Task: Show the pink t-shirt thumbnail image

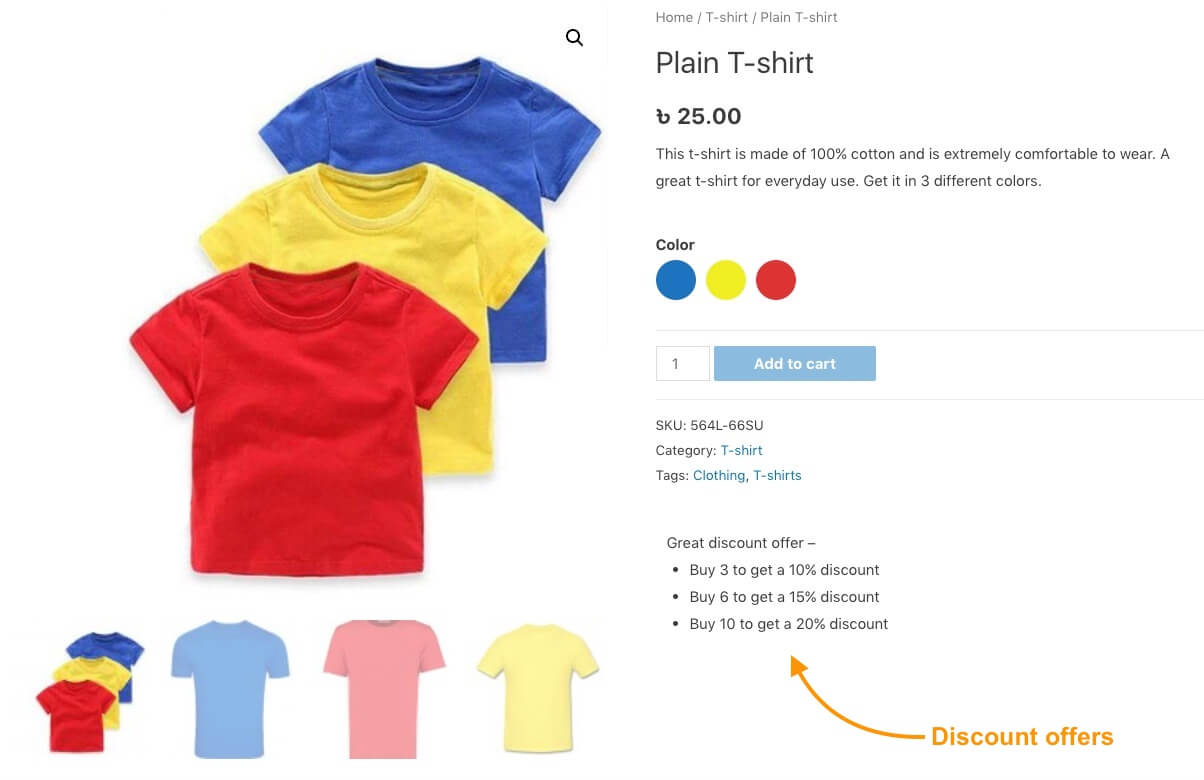Action: coord(383,690)
